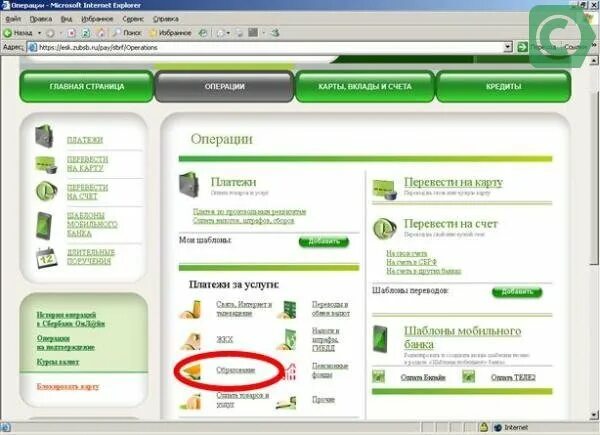
Task: Click the Оплата Билайн template icon
Action: tap(378, 377)
